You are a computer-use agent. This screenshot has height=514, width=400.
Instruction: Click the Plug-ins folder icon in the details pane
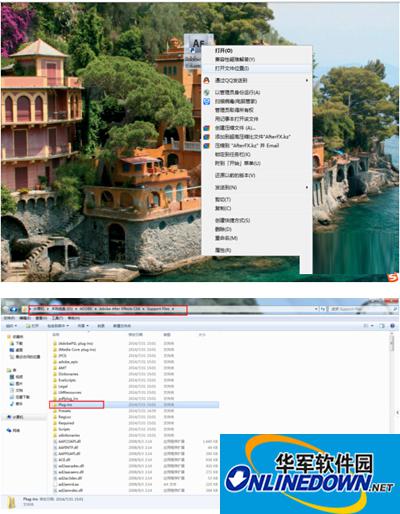(11, 502)
